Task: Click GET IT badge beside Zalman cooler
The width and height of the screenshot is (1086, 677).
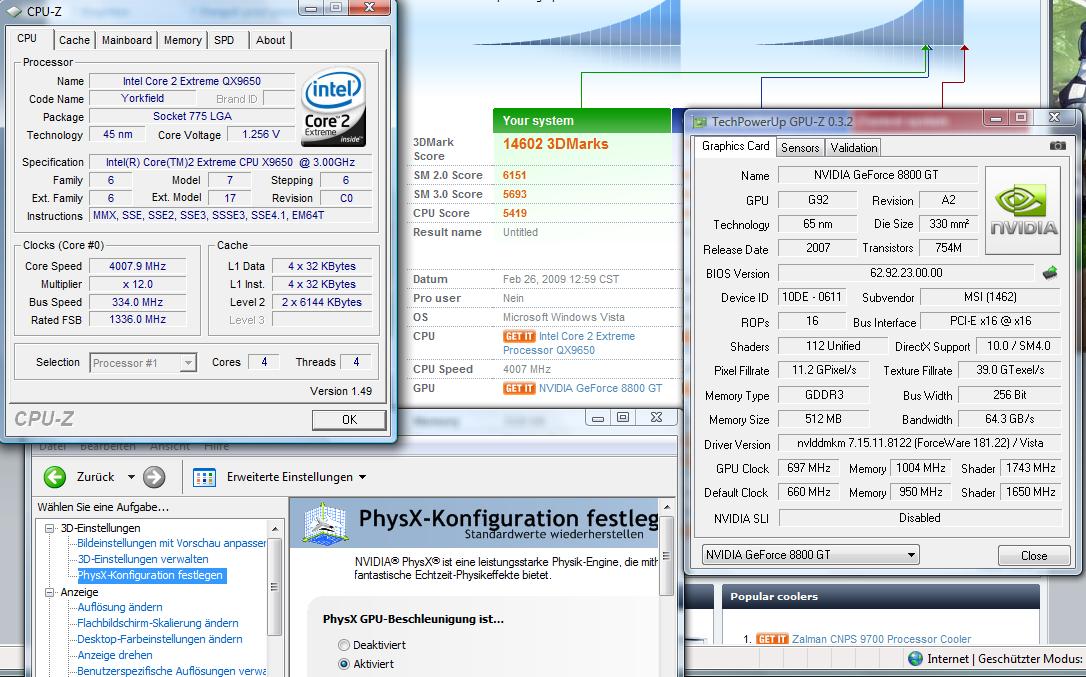Action: click(x=772, y=639)
